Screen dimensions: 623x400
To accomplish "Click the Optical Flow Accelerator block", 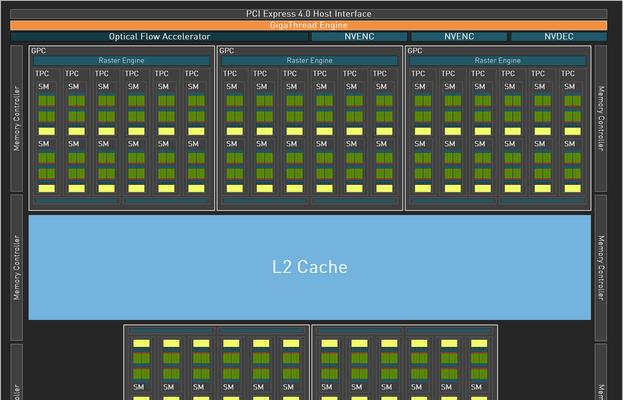I will tap(159, 37).
